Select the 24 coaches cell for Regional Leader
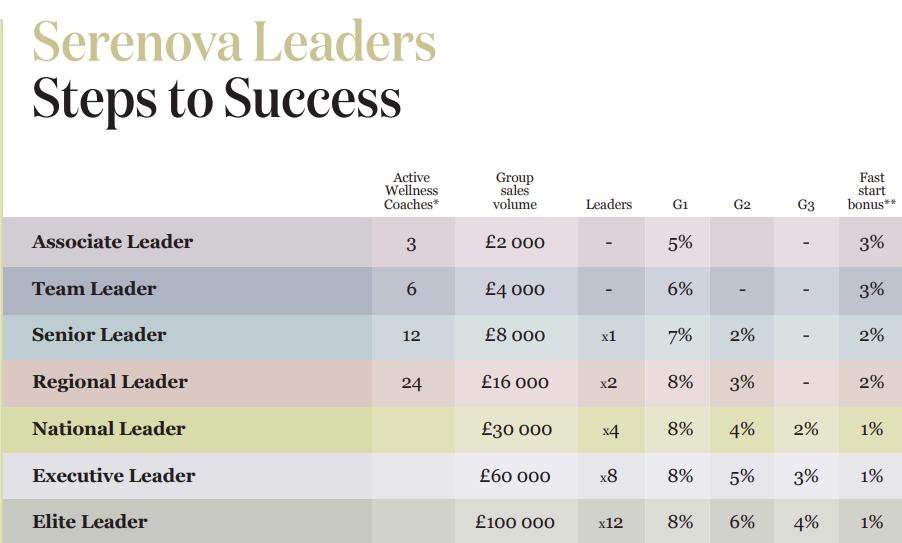 pos(411,383)
